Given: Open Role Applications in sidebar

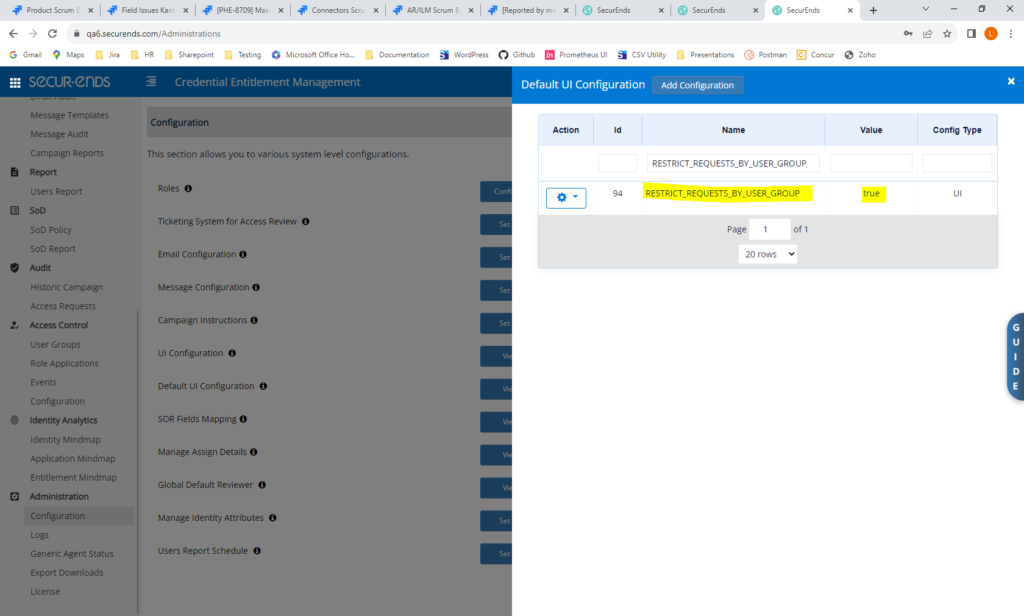Looking at the screenshot, I should pos(64,363).
